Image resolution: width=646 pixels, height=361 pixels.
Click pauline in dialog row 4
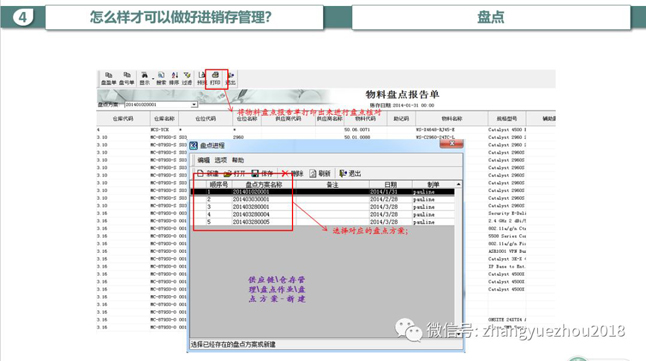click(x=424, y=215)
